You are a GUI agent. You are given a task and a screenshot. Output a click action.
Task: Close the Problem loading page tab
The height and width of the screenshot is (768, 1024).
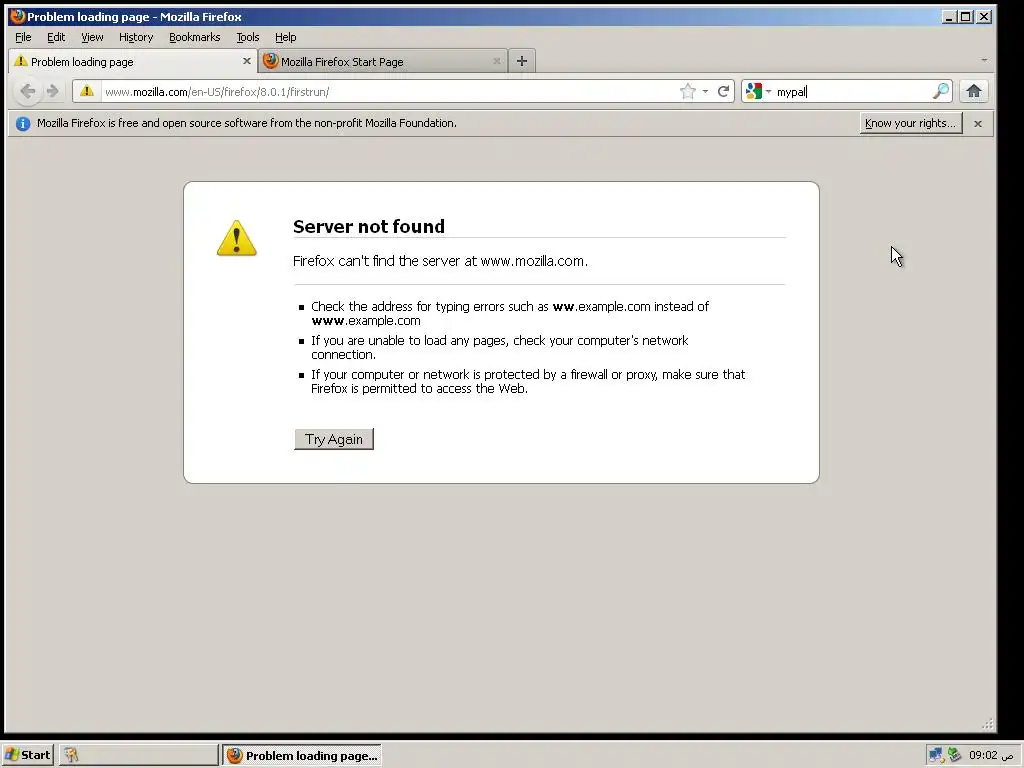tap(247, 61)
